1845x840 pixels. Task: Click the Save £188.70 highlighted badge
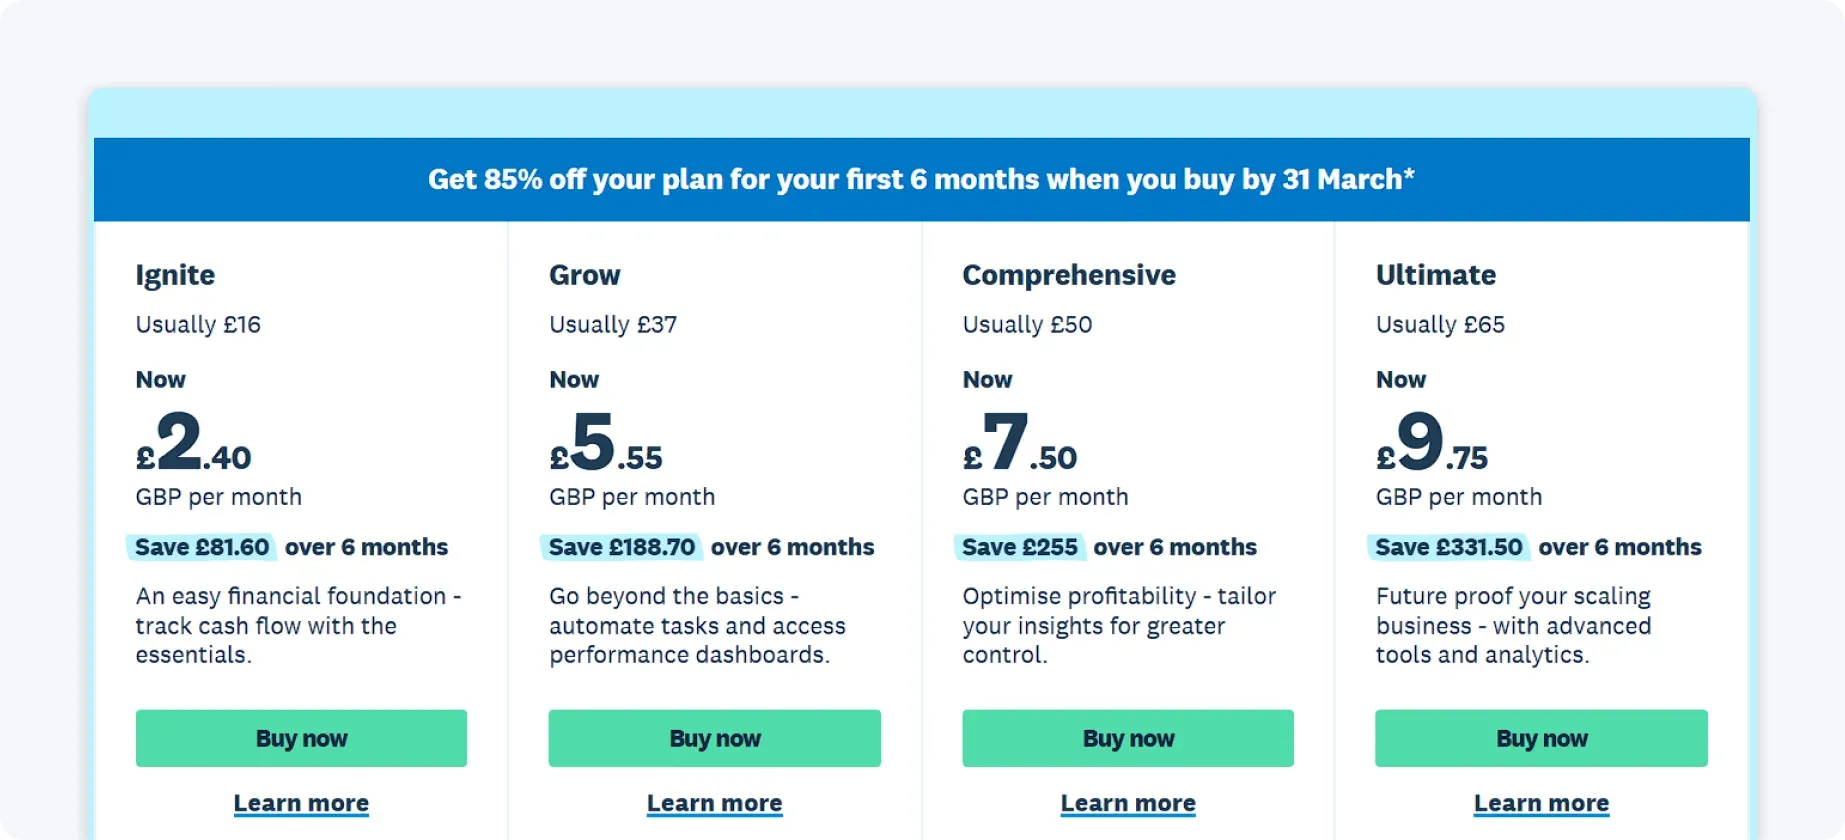pyautogui.click(x=622, y=547)
